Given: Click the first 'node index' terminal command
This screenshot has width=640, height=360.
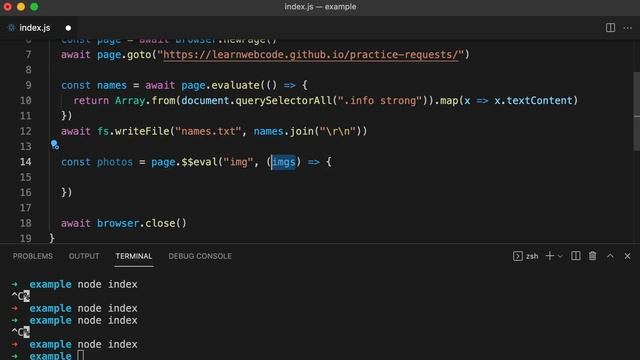Looking at the screenshot, I should click(108, 284).
